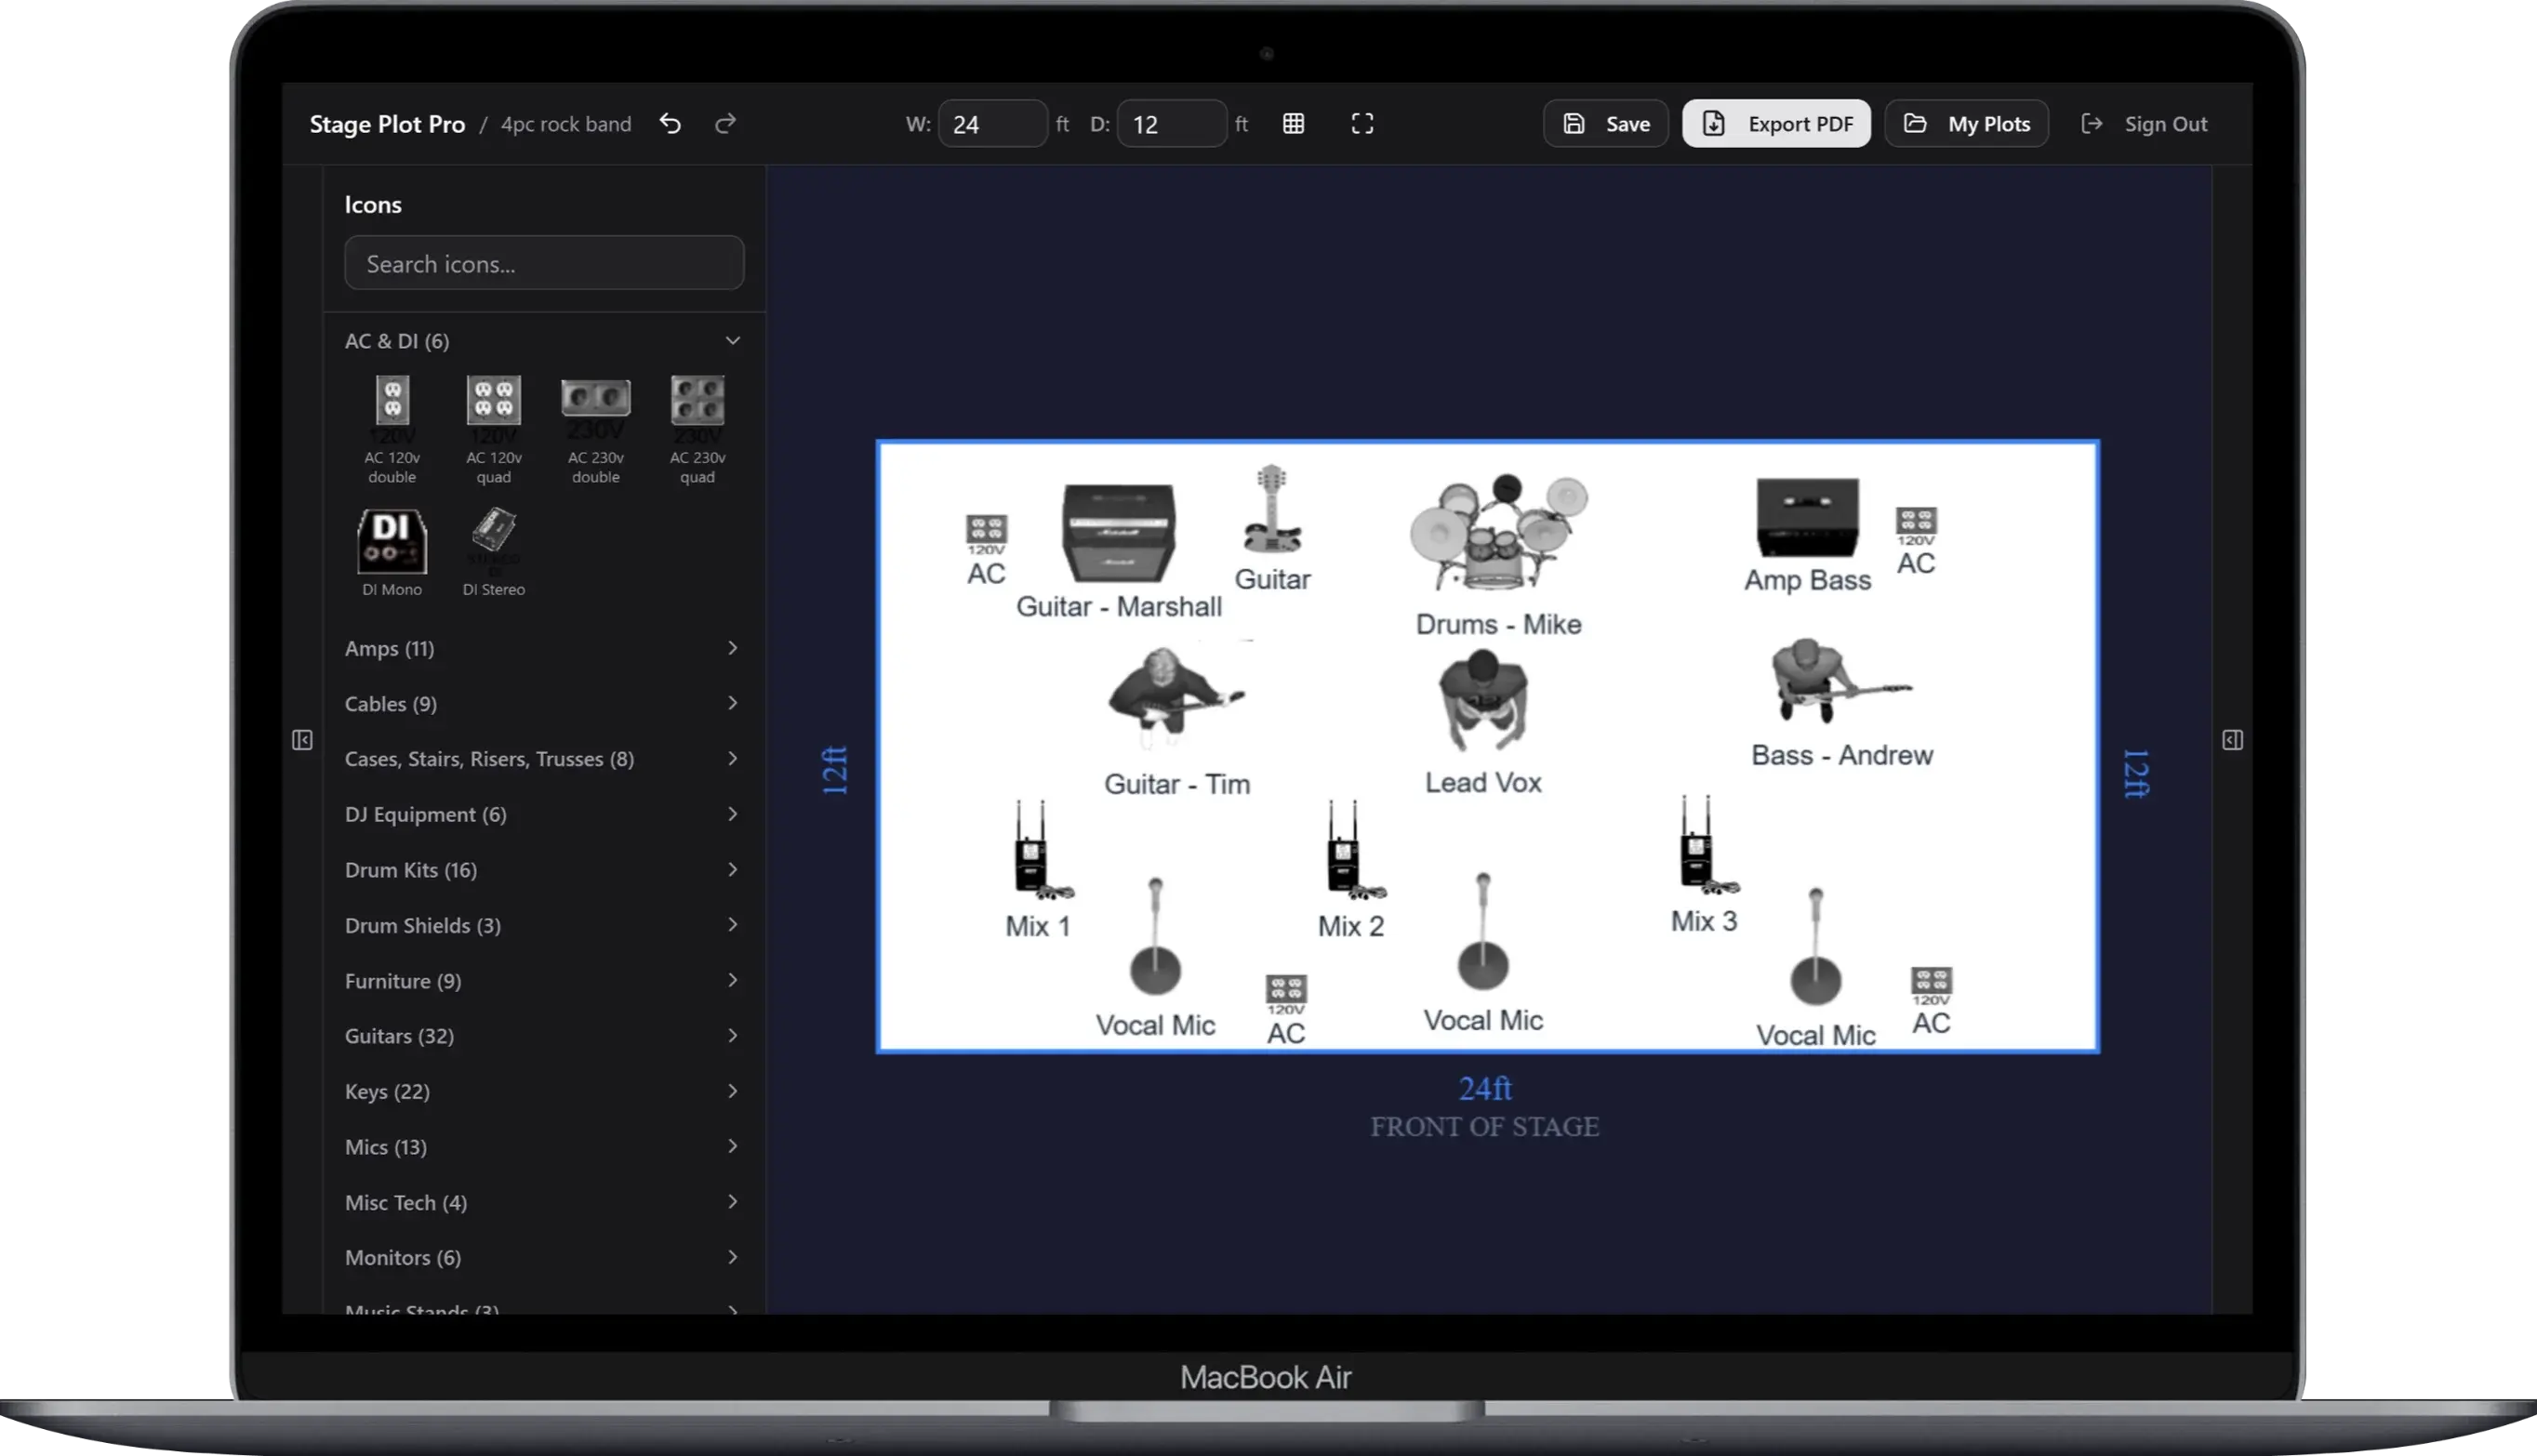Image resolution: width=2537 pixels, height=1456 pixels.
Task: Click the Save button
Action: [x=1604, y=123]
